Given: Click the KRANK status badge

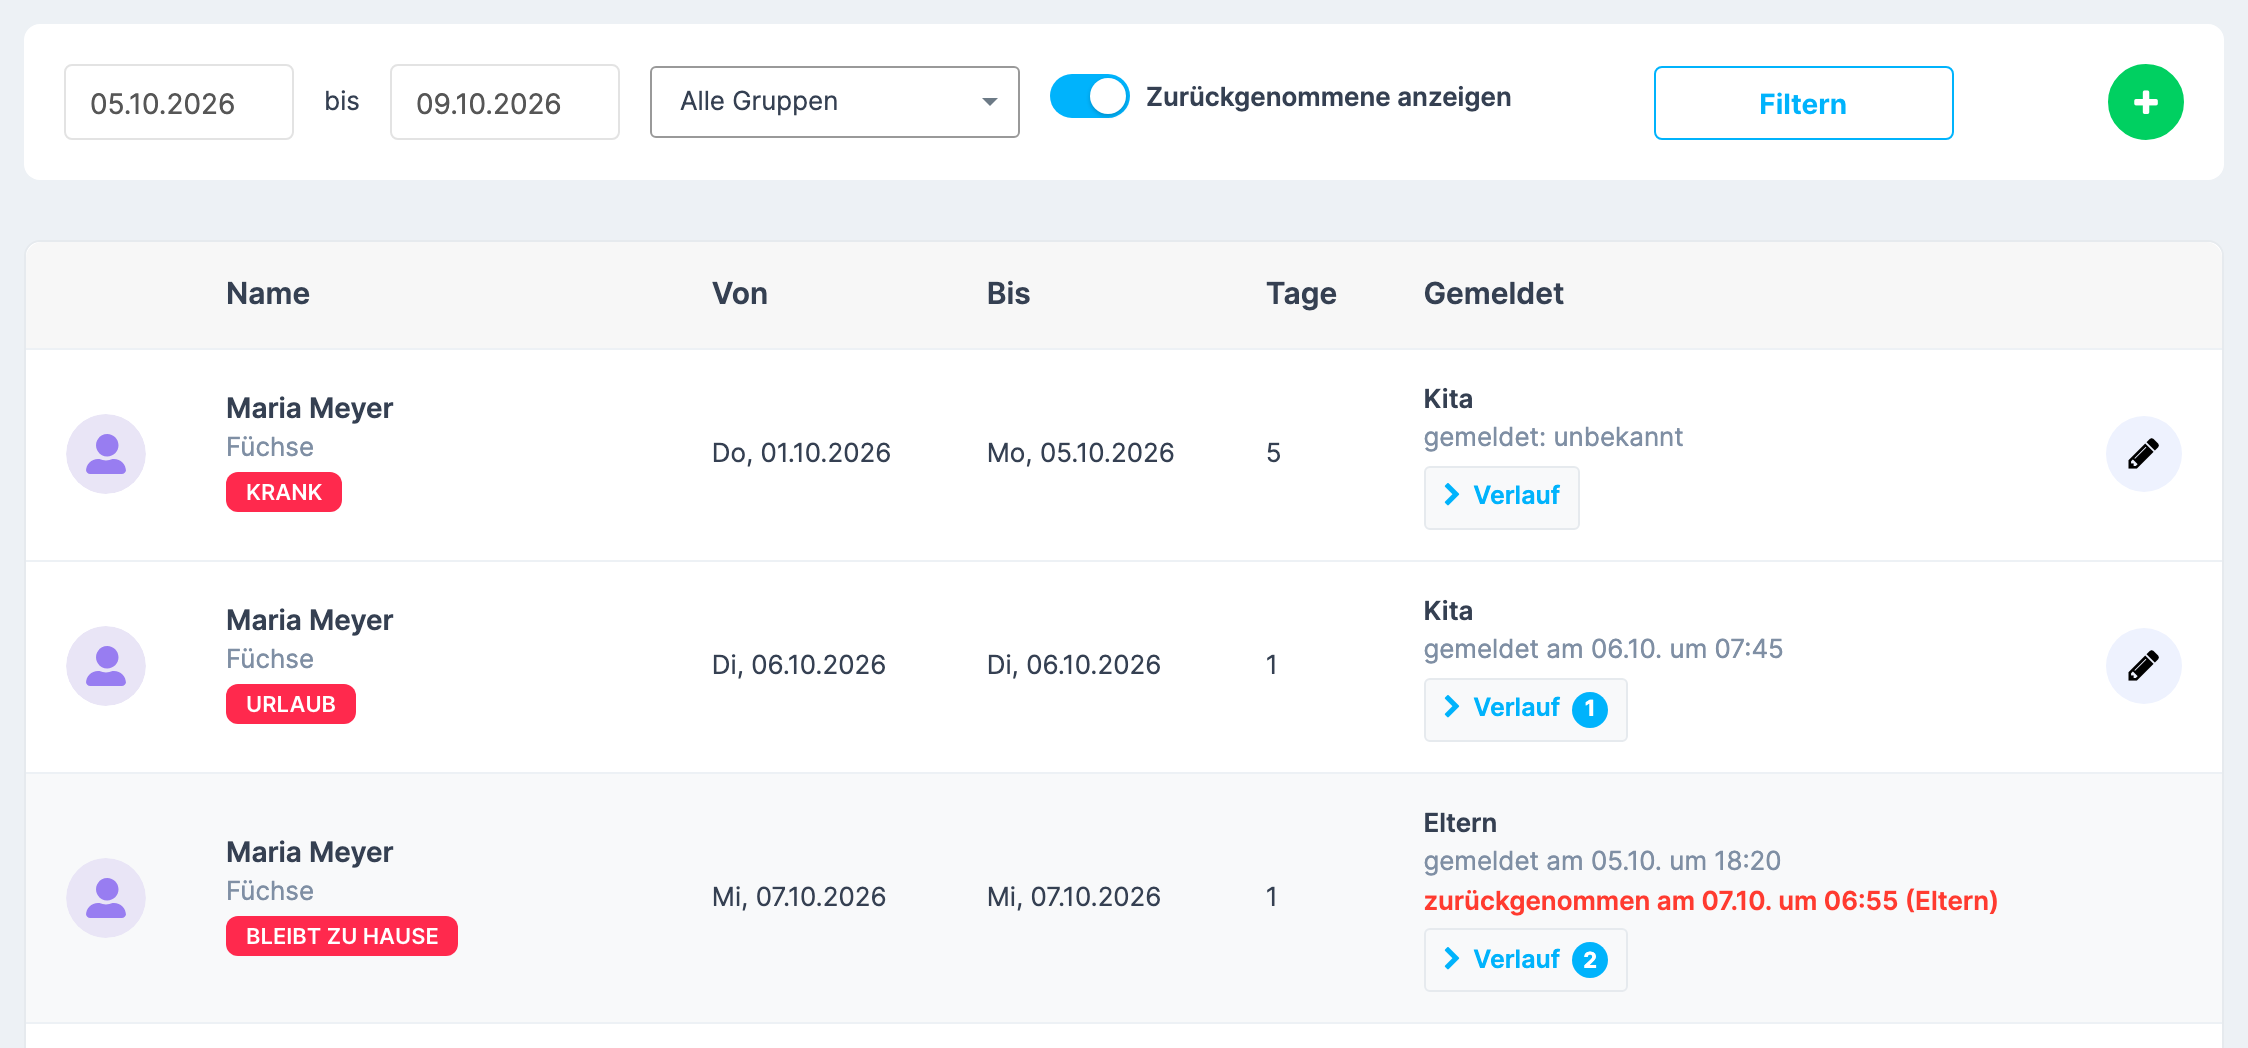Looking at the screenshot, I should point(284,492).
